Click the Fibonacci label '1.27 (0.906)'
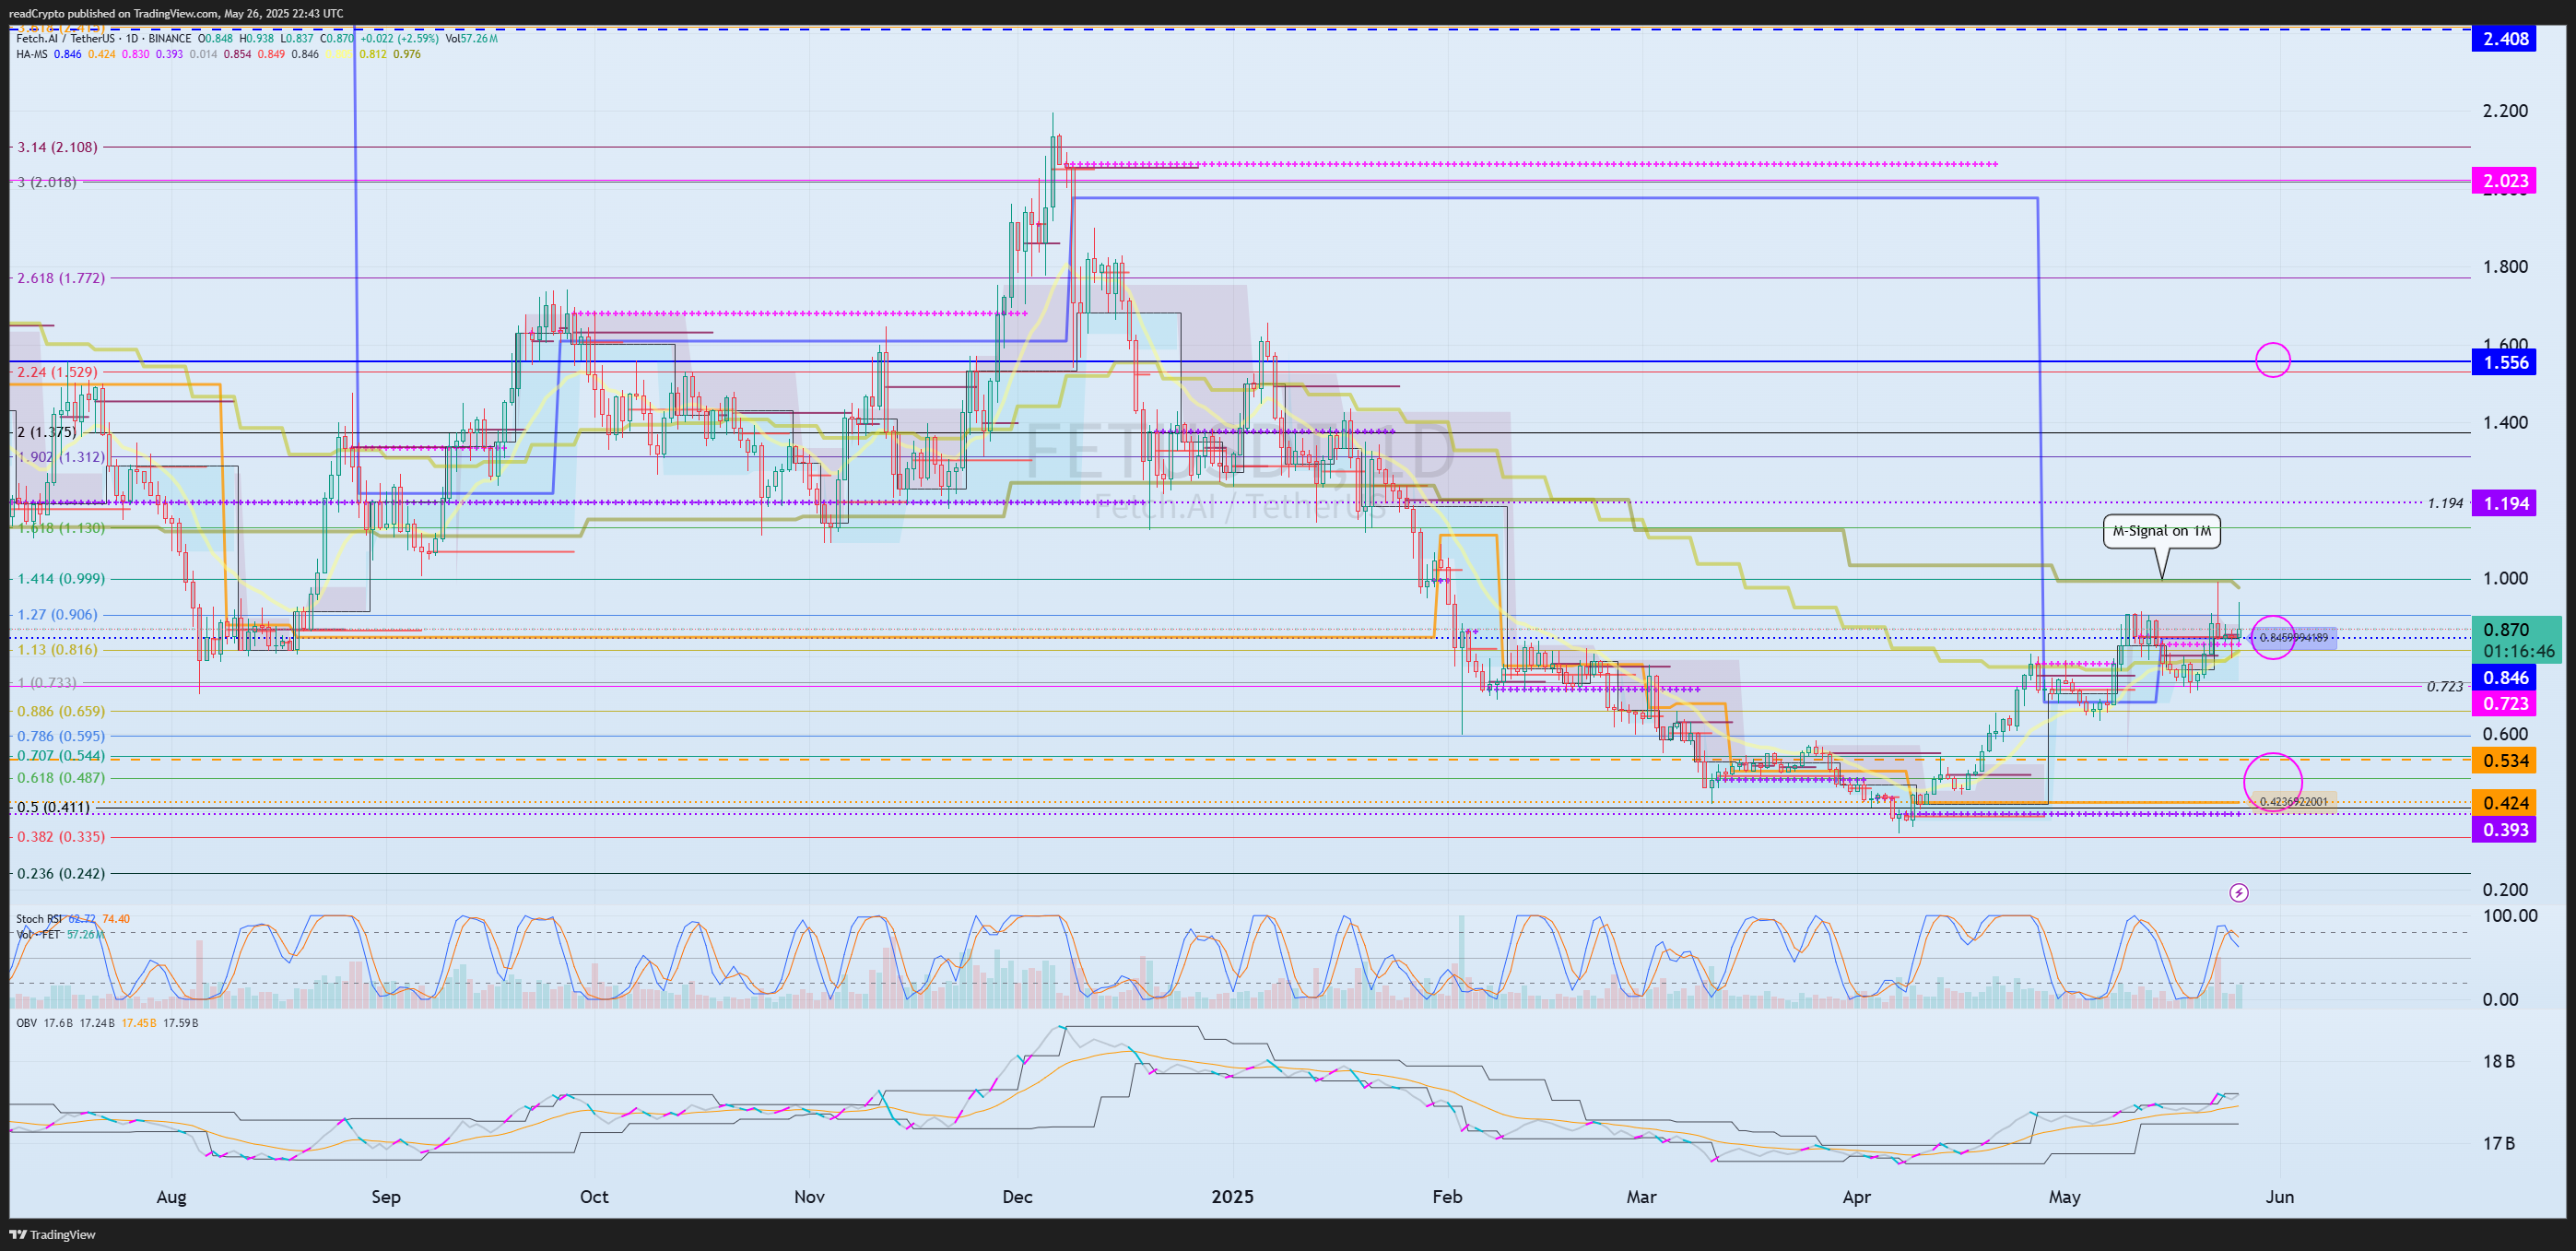Viewport: 2576px width, 1251px height. [x=57, y=614]
